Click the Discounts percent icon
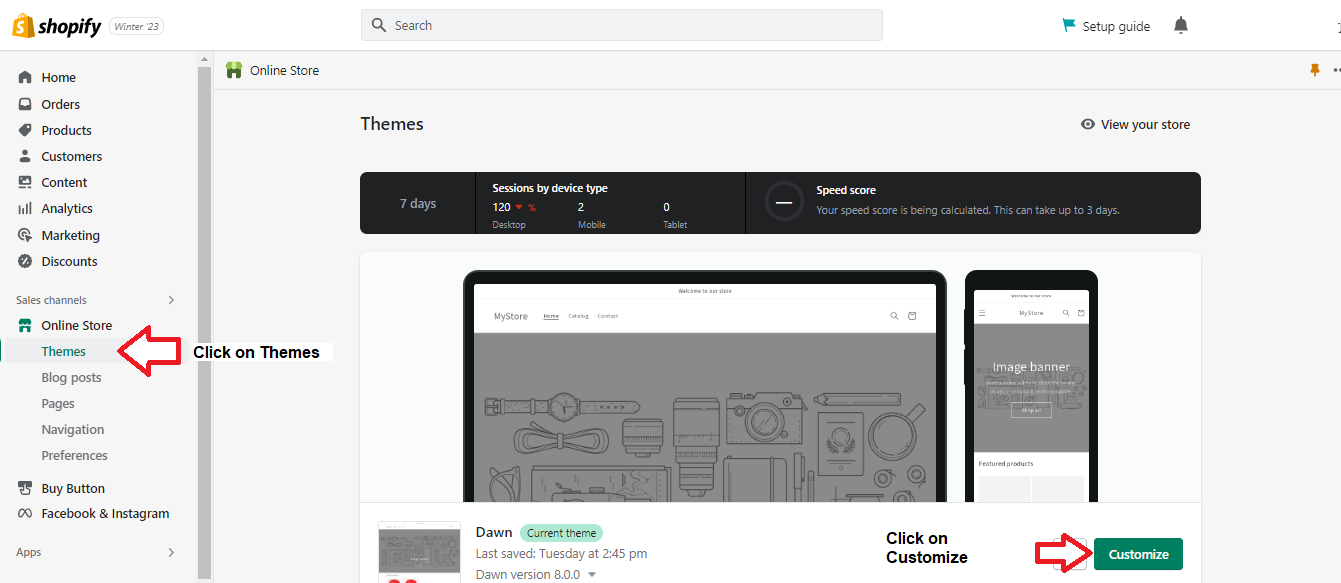The image size is (1341, 583). (x=25, y=261)
